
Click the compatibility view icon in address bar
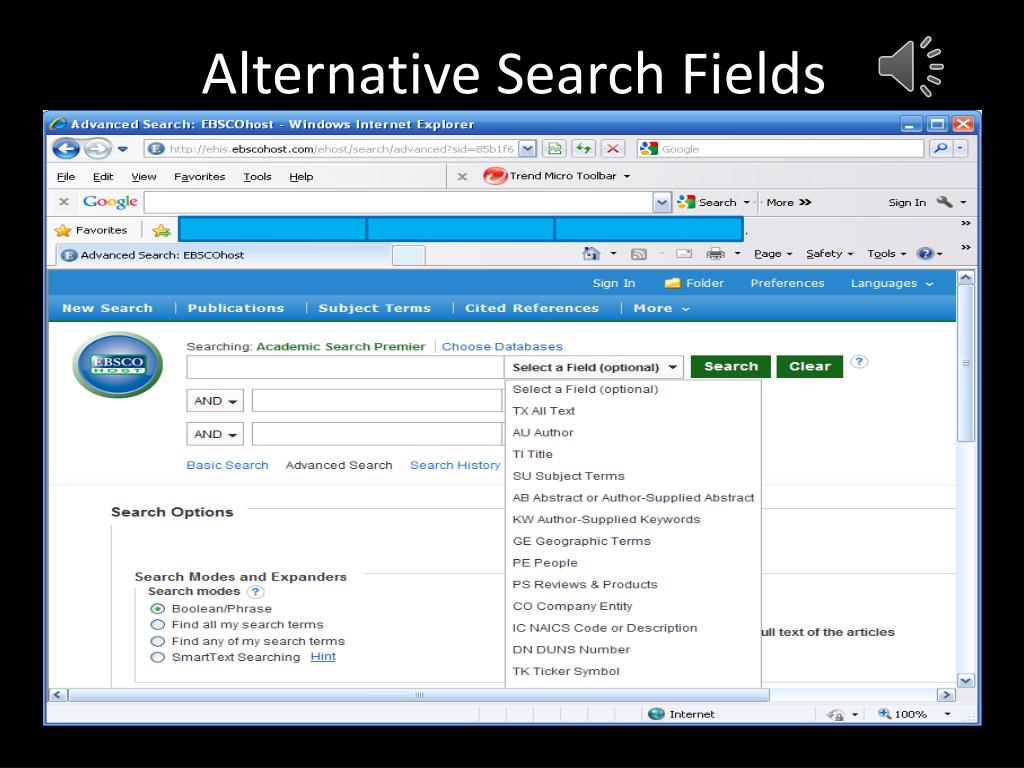[x=554, y=149]
